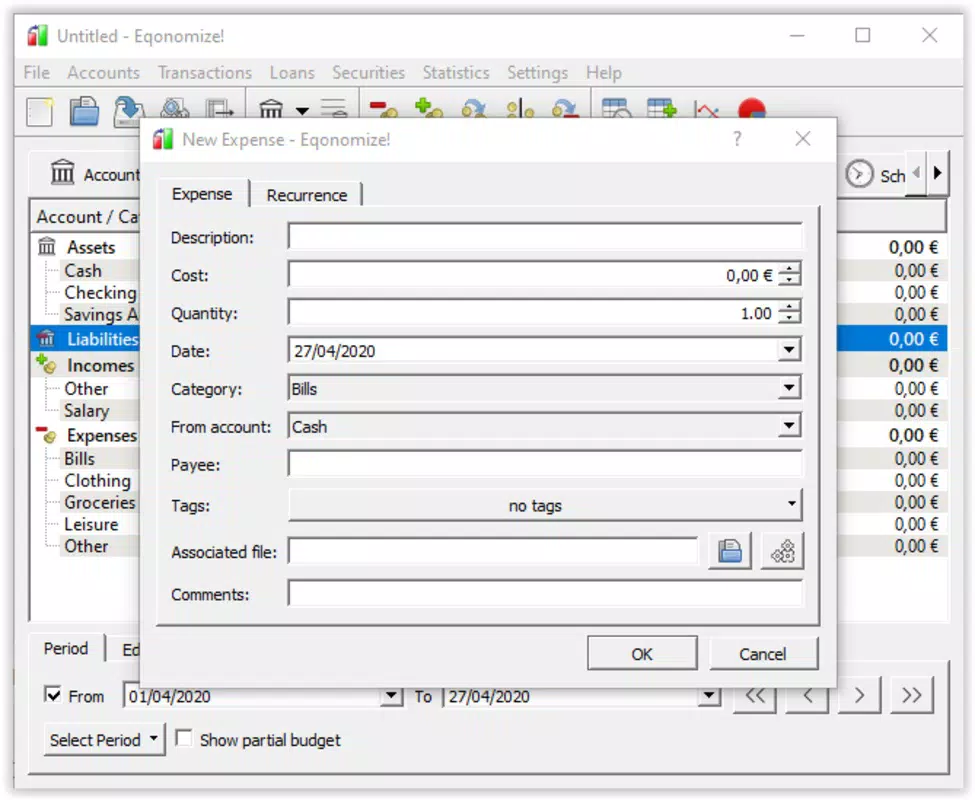This screenshot has width=975, height=800.
Task: Click the table with green plus icon
Action: [662, 108]
